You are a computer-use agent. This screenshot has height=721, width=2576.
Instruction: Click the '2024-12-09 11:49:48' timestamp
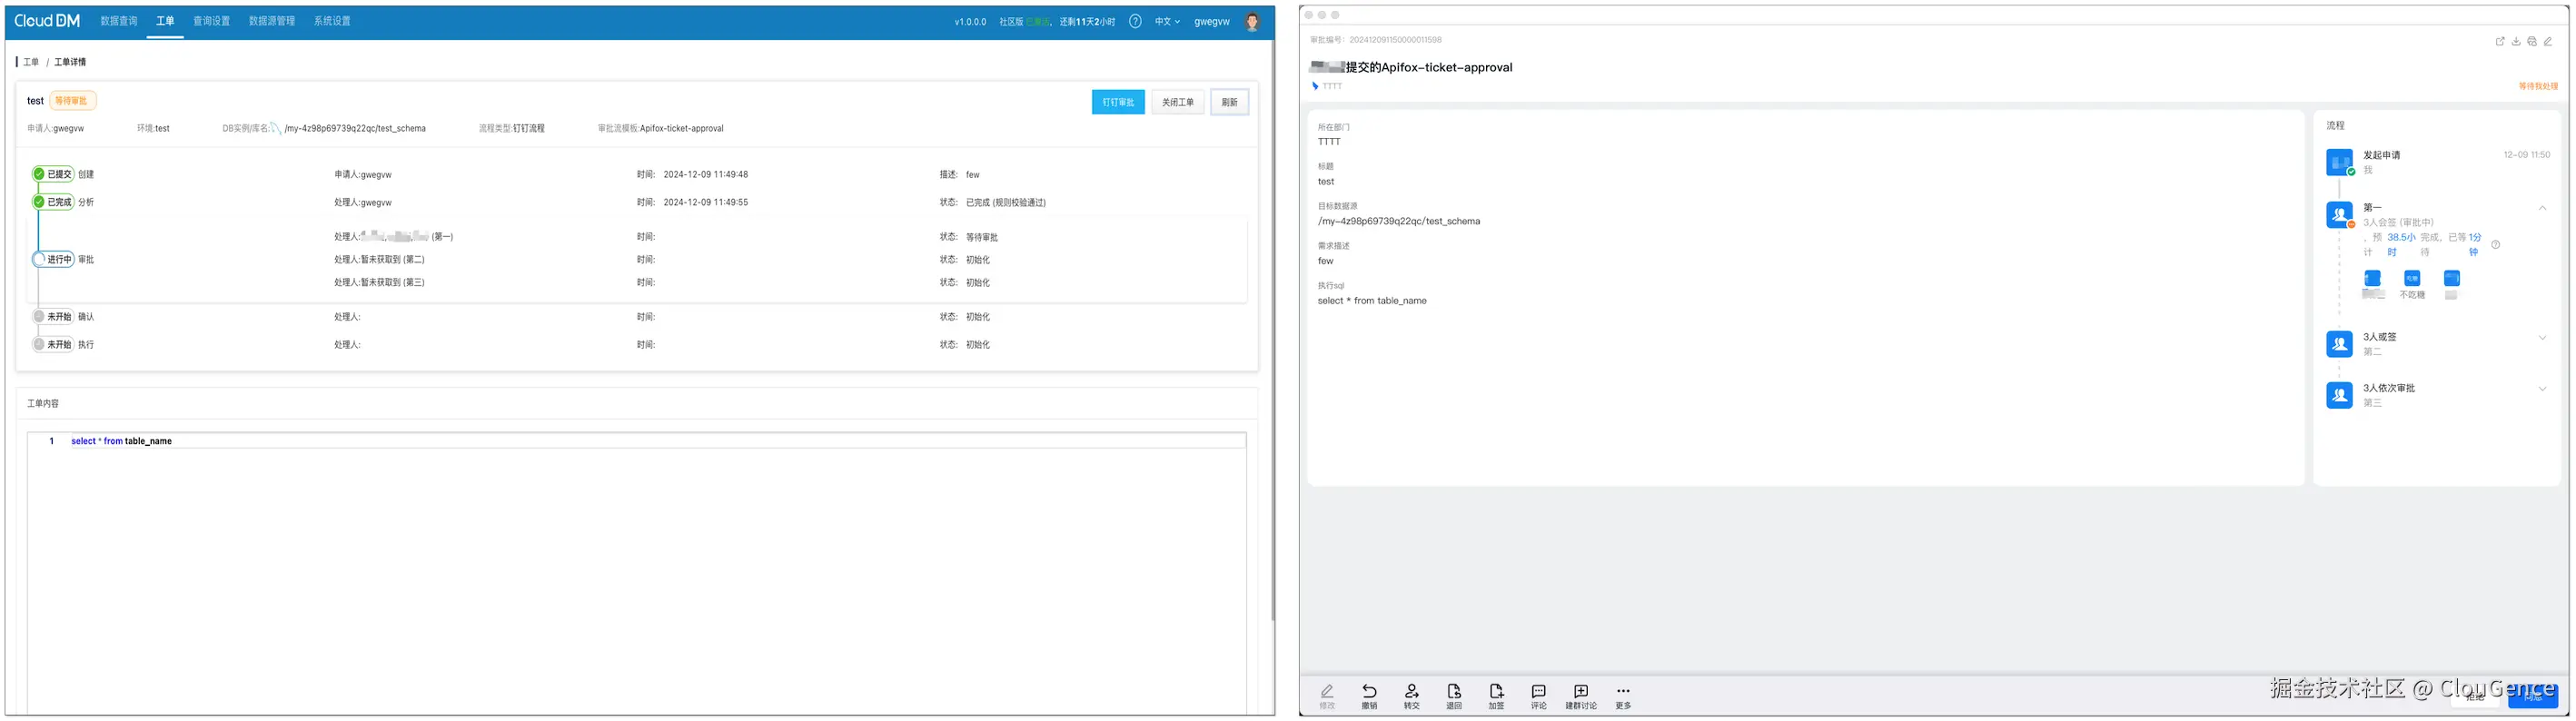(706, 174)
